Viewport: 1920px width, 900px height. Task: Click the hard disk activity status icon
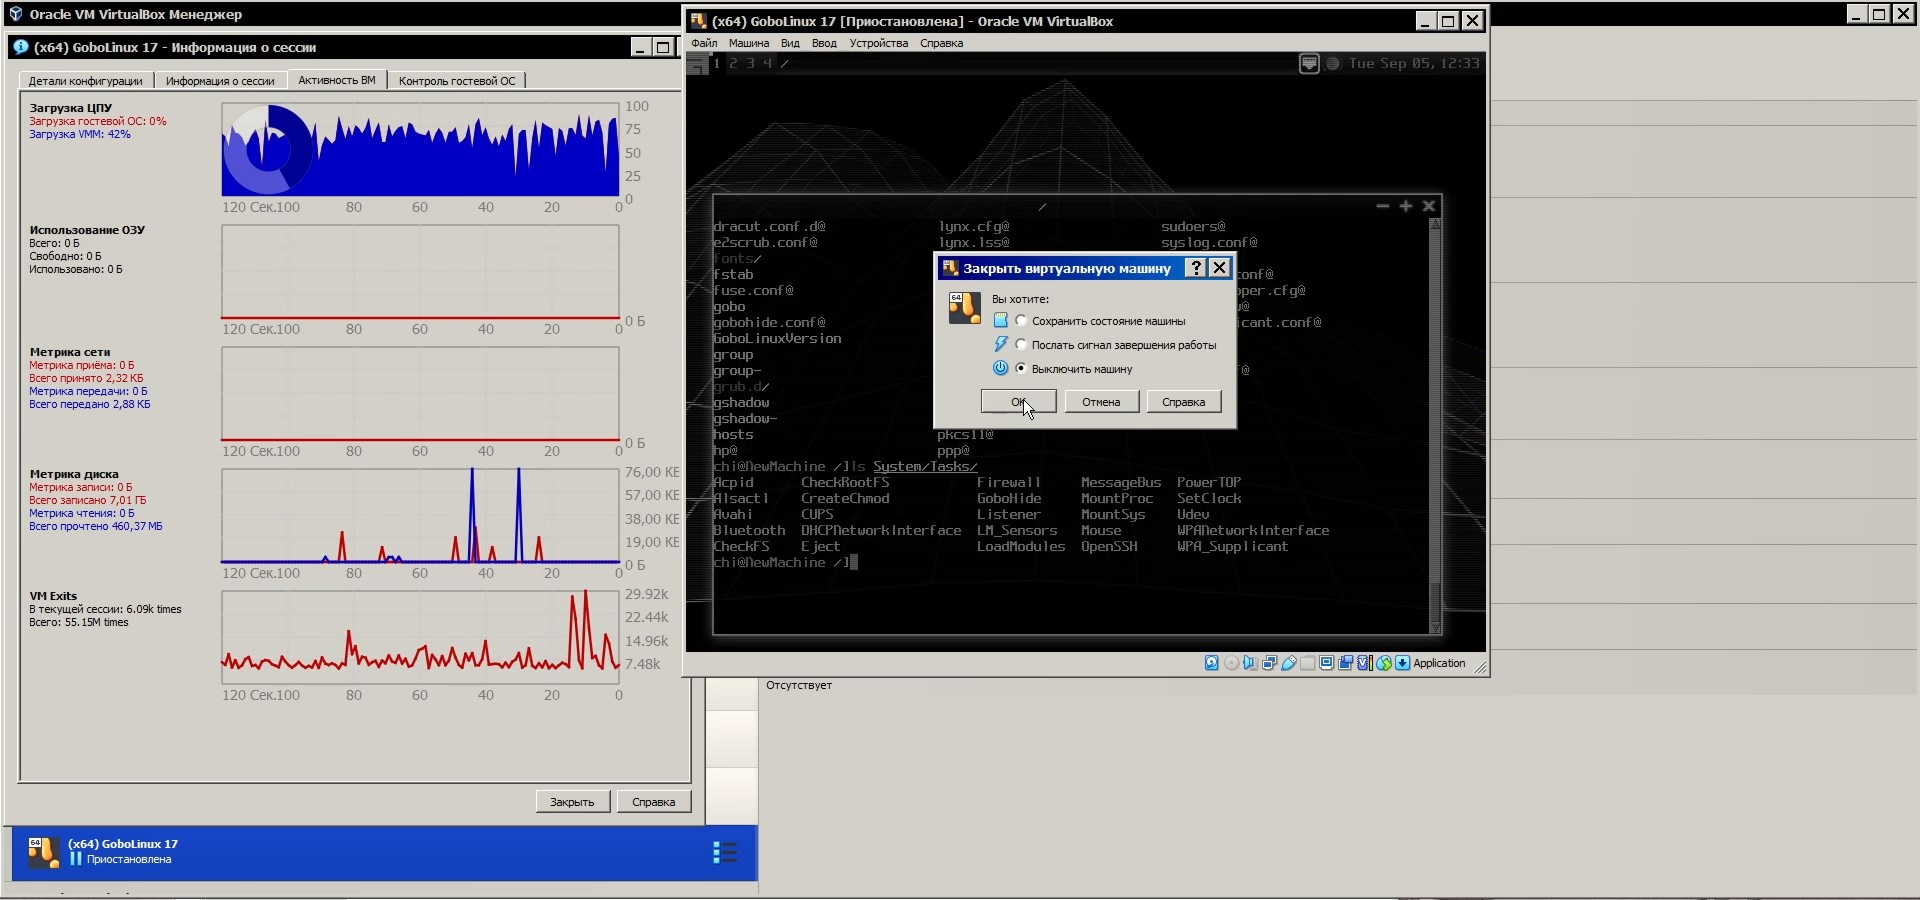pos(1211,663)
